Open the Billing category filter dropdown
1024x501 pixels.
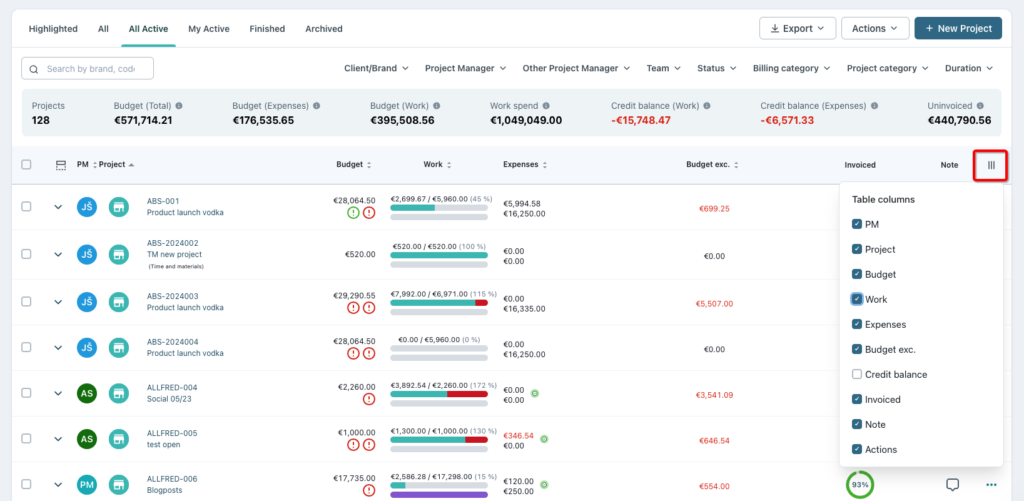click(792, 68)
